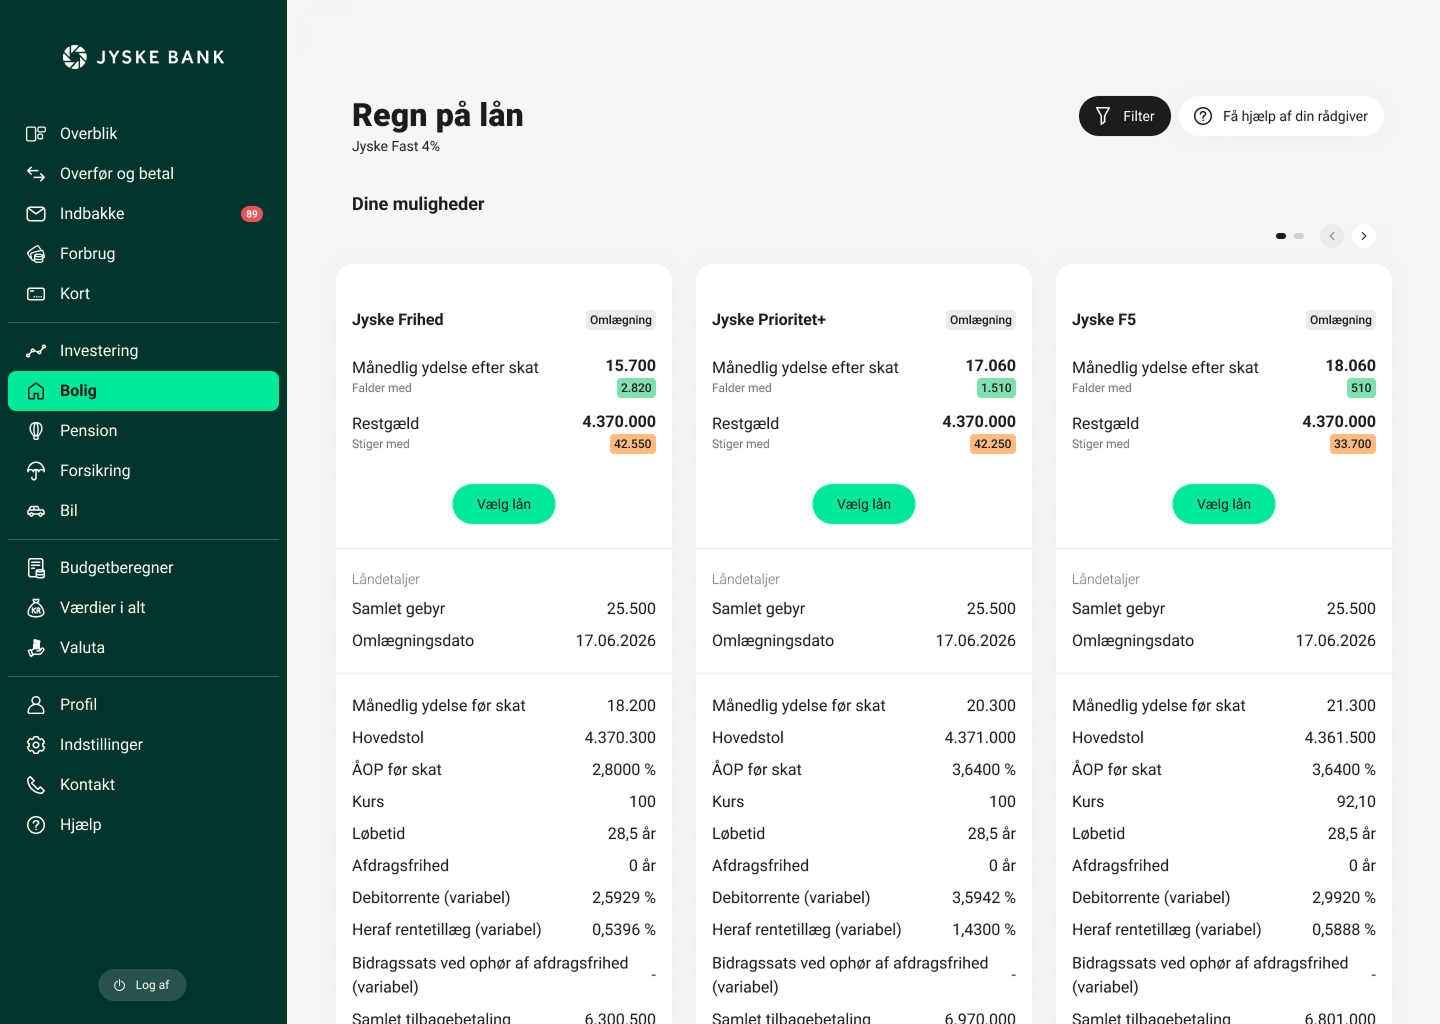Click the Kort card icon
Image resolution: width=1440 pixels, height=1024 pixels.
click(36, 294)
